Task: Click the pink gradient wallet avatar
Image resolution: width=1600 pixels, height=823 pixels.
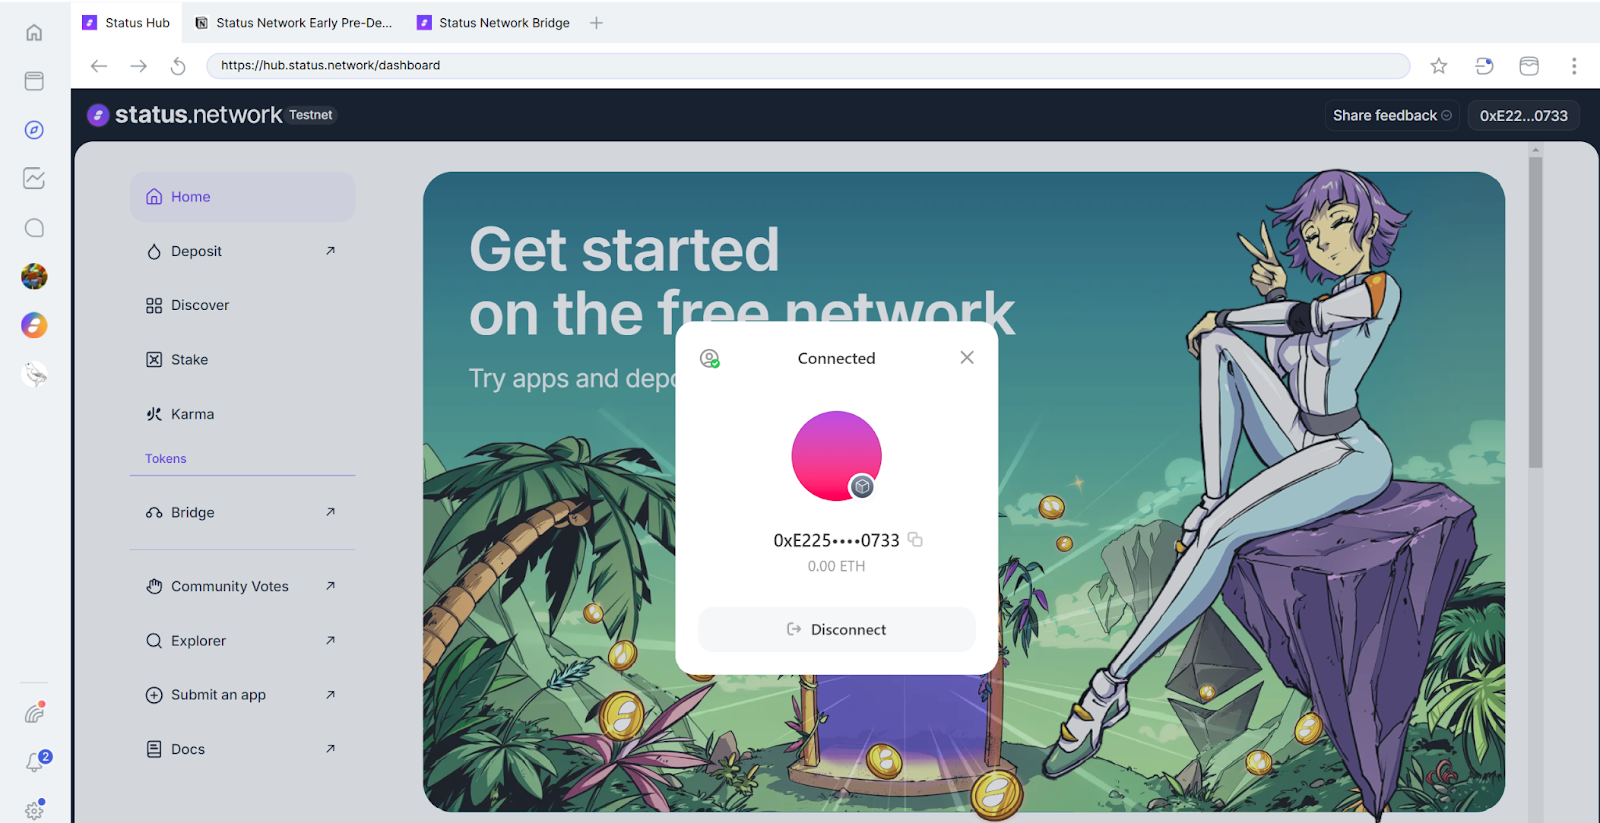Action: click(836, 456)
